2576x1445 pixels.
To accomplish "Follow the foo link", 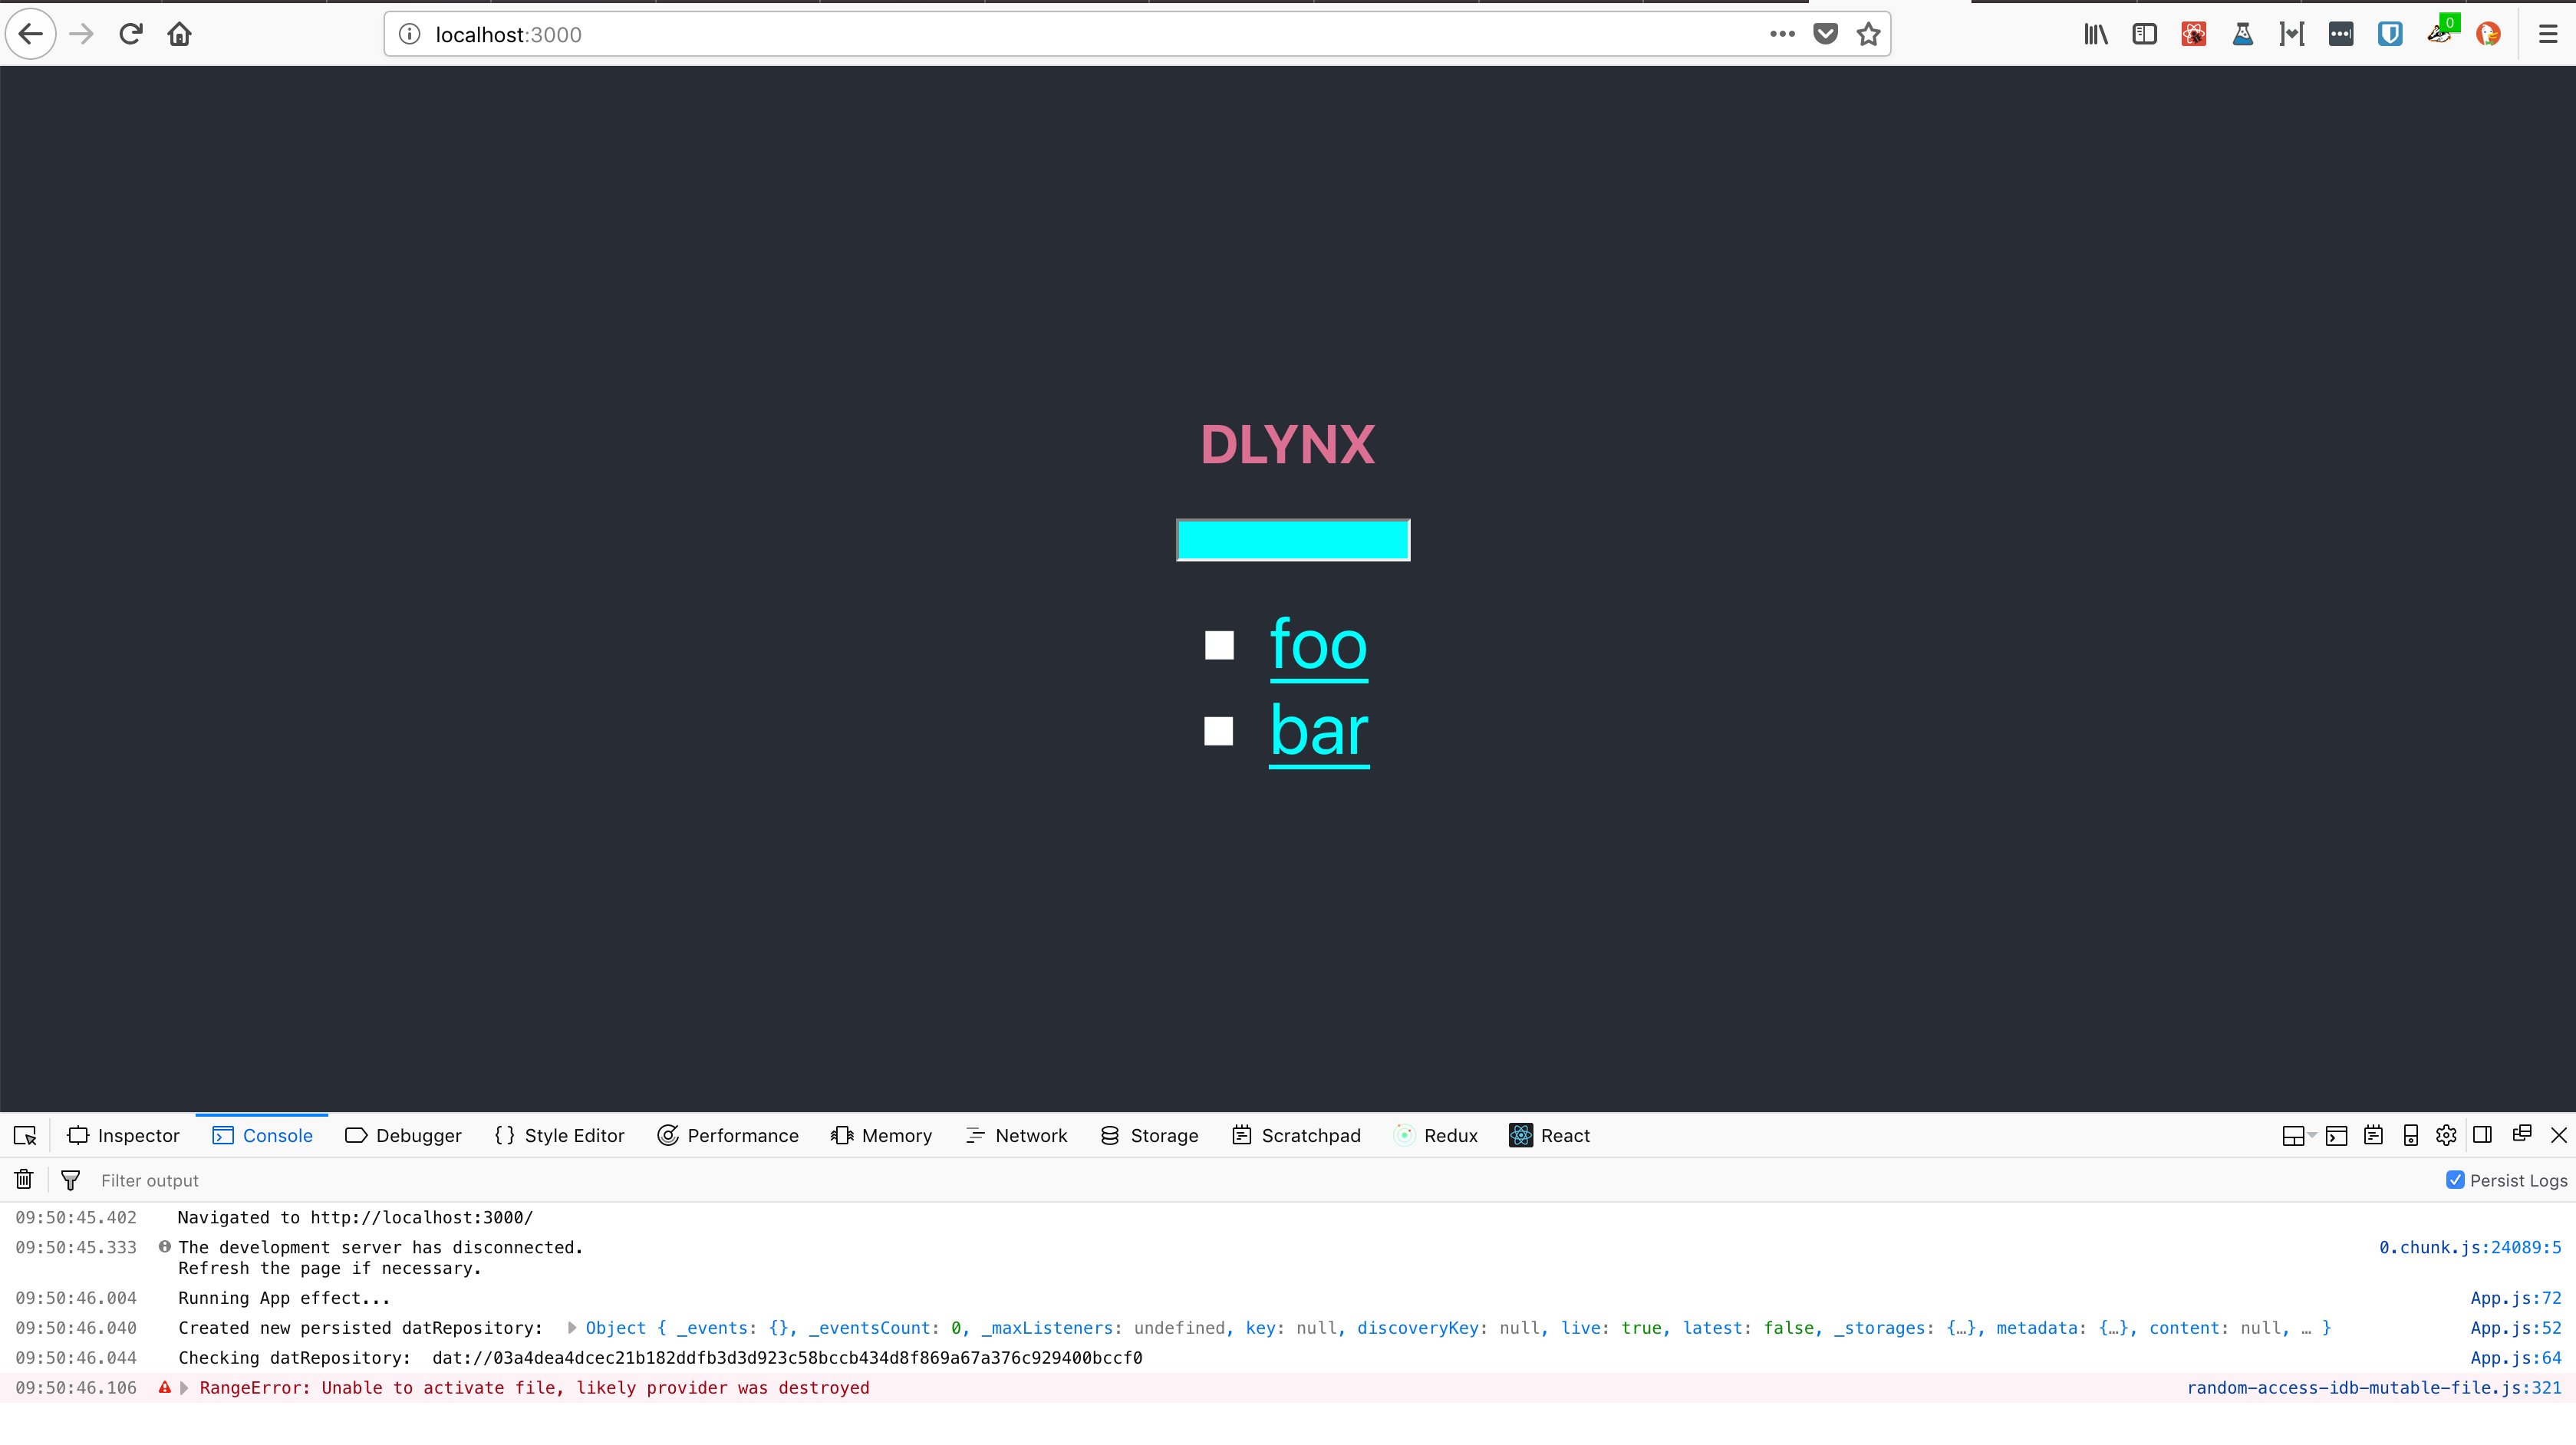I will point(1318,646).
